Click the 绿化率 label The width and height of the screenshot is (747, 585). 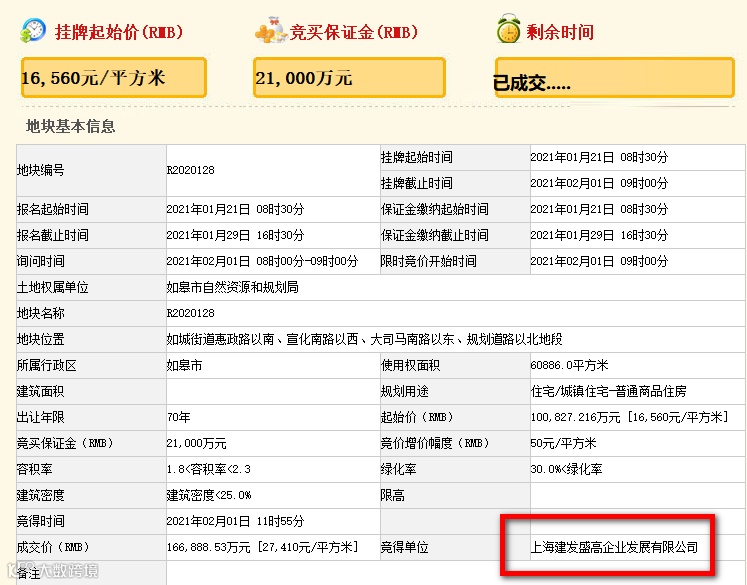[399, 469]
